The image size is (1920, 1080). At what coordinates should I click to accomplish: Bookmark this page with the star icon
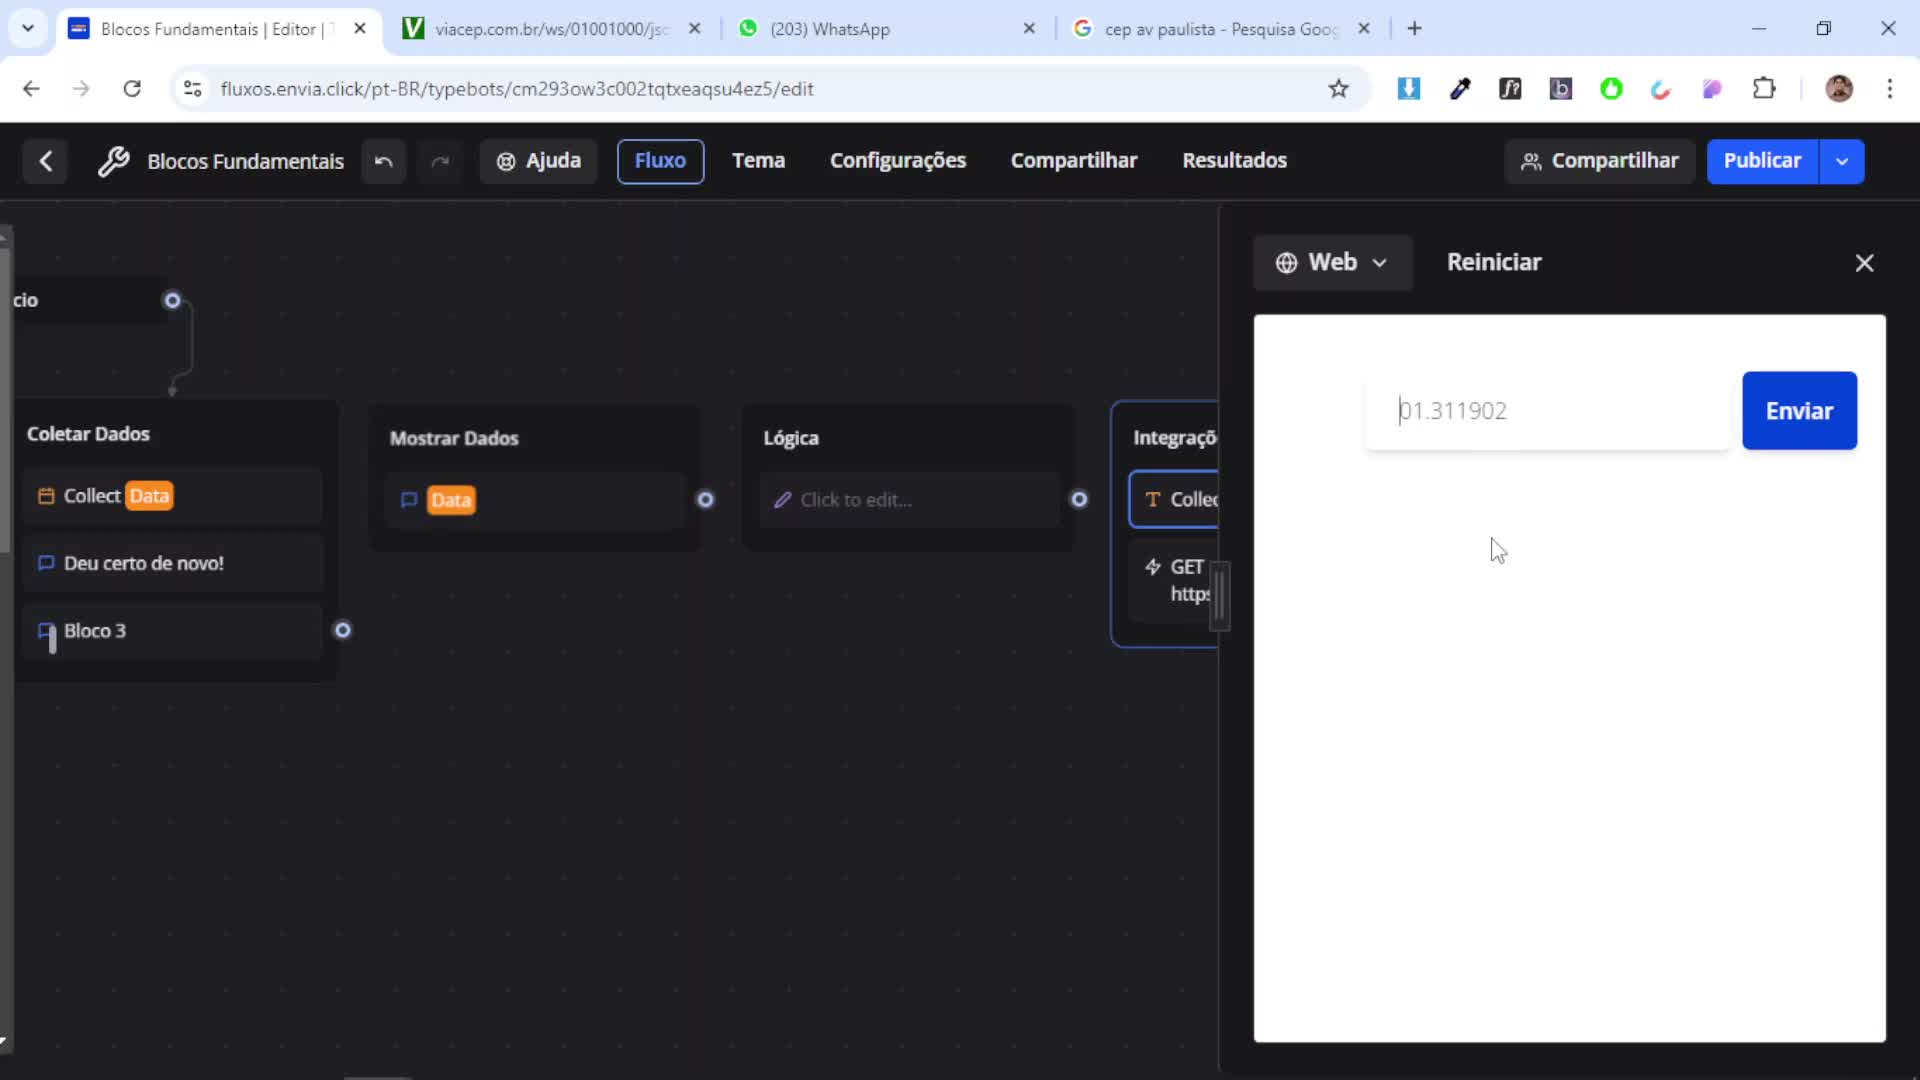1338,89
